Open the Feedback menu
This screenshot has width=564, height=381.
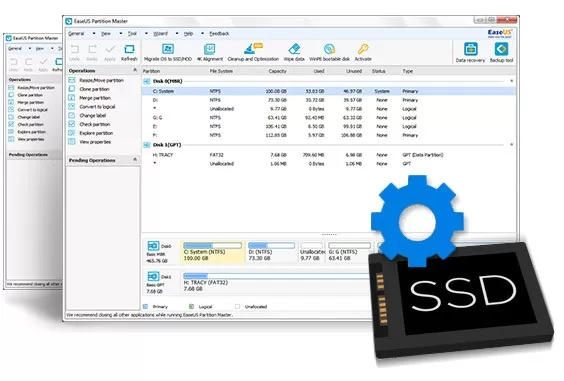point(219,33)
